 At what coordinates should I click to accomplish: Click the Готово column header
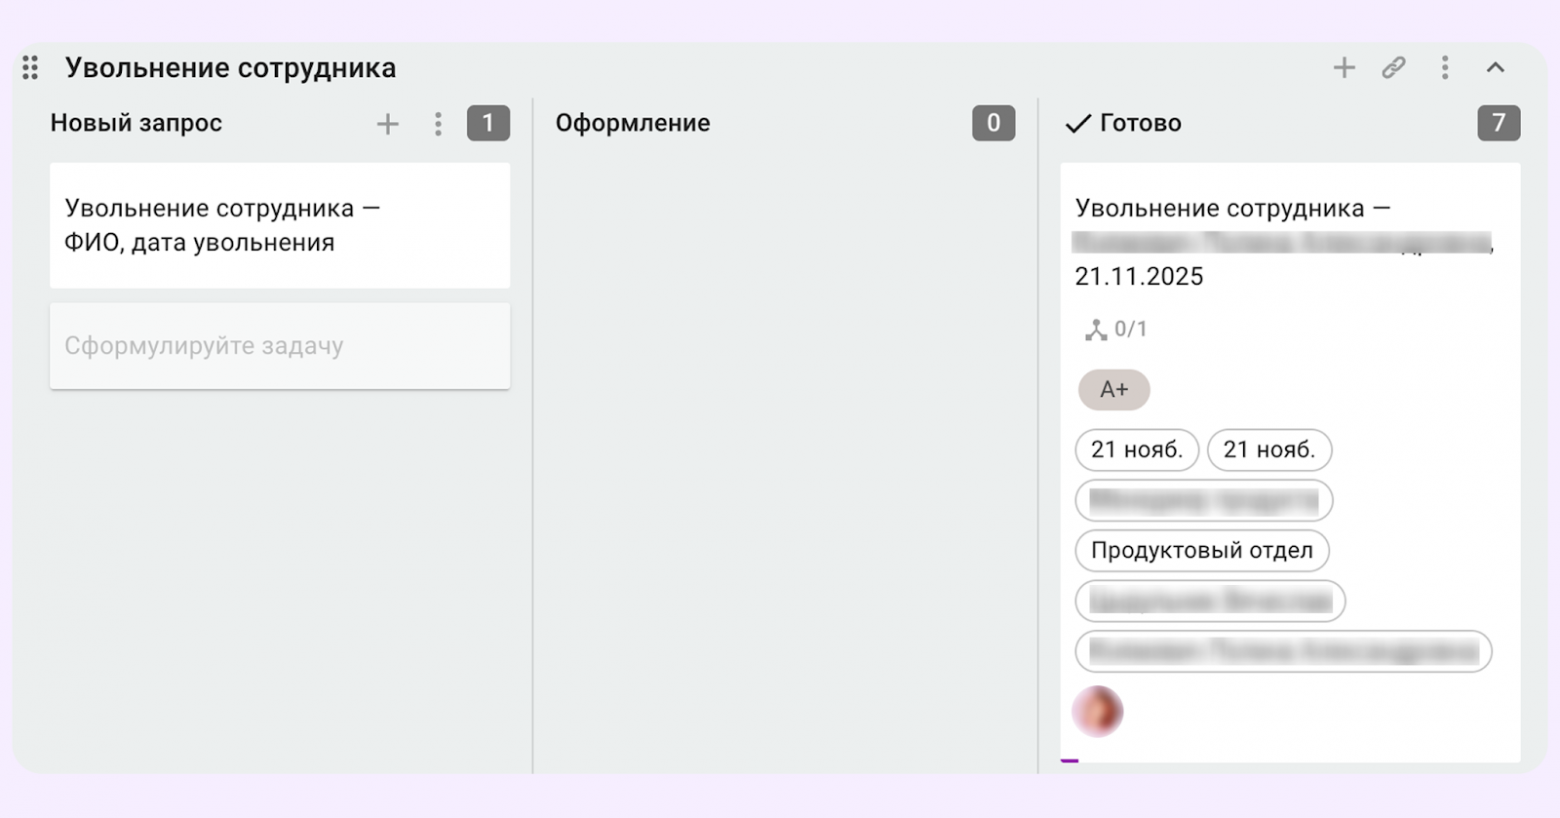click(1140, 123)
